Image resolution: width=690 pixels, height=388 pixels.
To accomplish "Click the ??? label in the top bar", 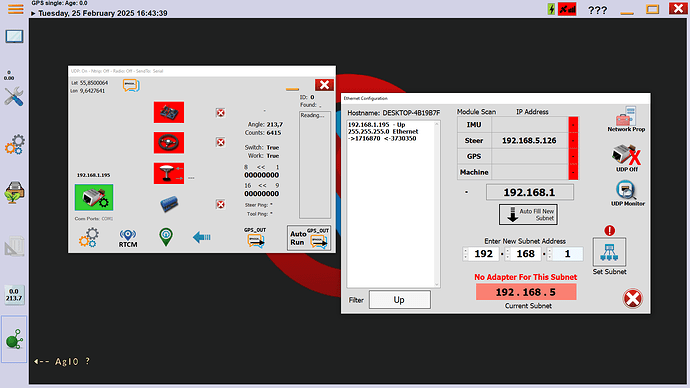I will pyautogui.click(x=597, y=10).
